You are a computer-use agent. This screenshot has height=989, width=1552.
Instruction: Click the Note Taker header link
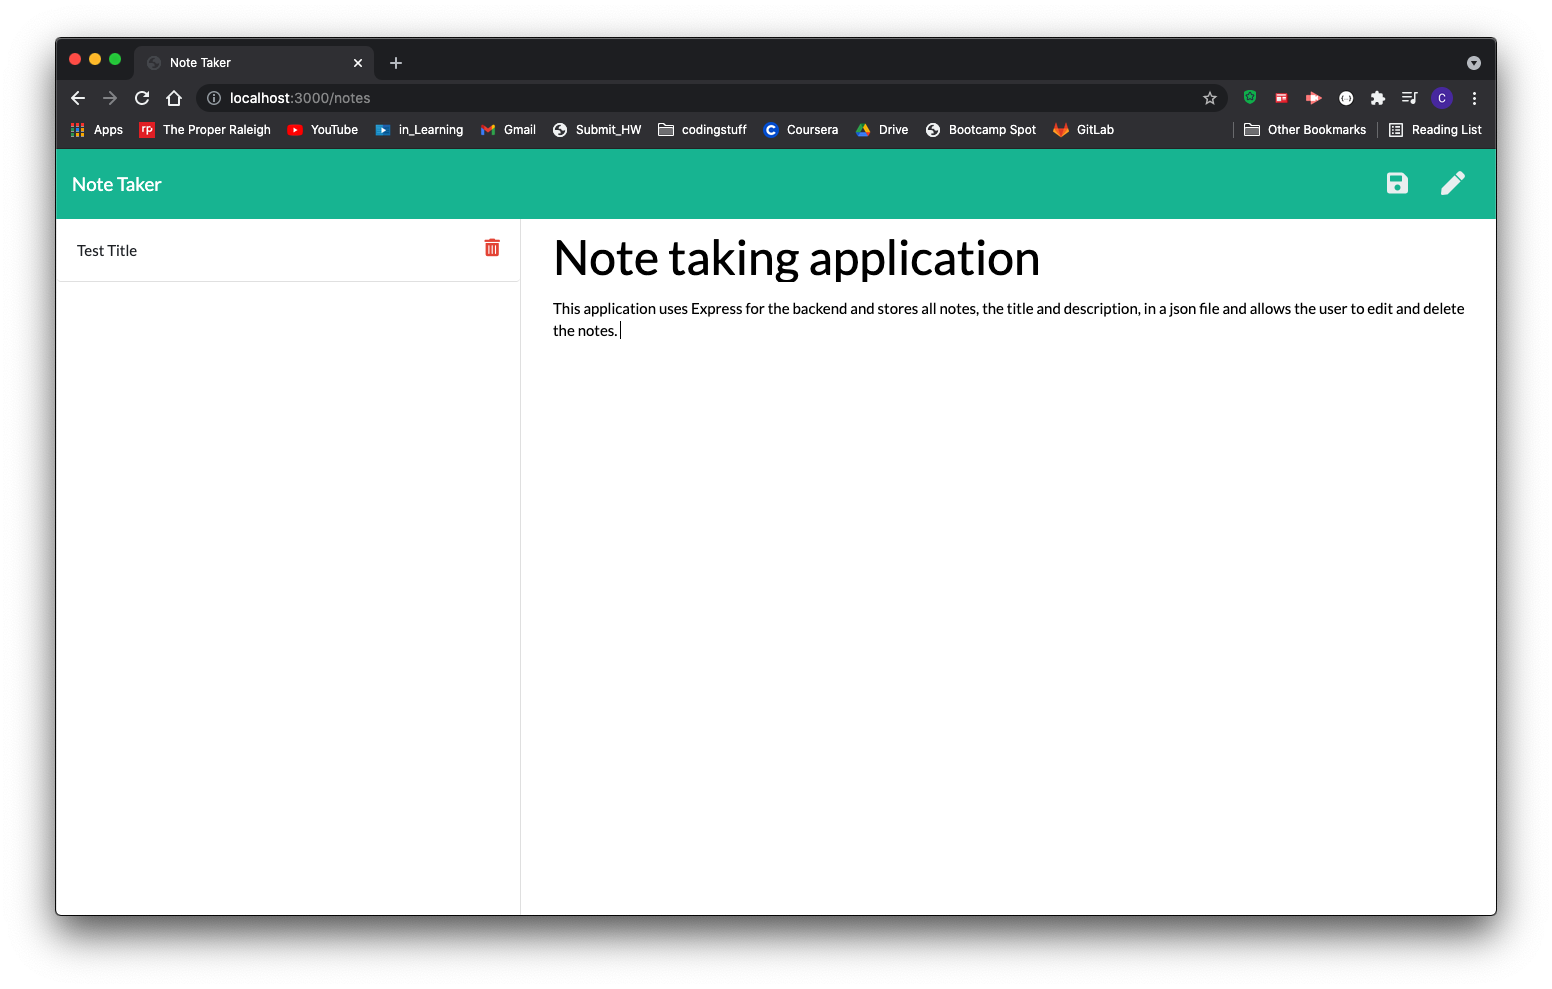pyautogui.click(x=117, y=184)
